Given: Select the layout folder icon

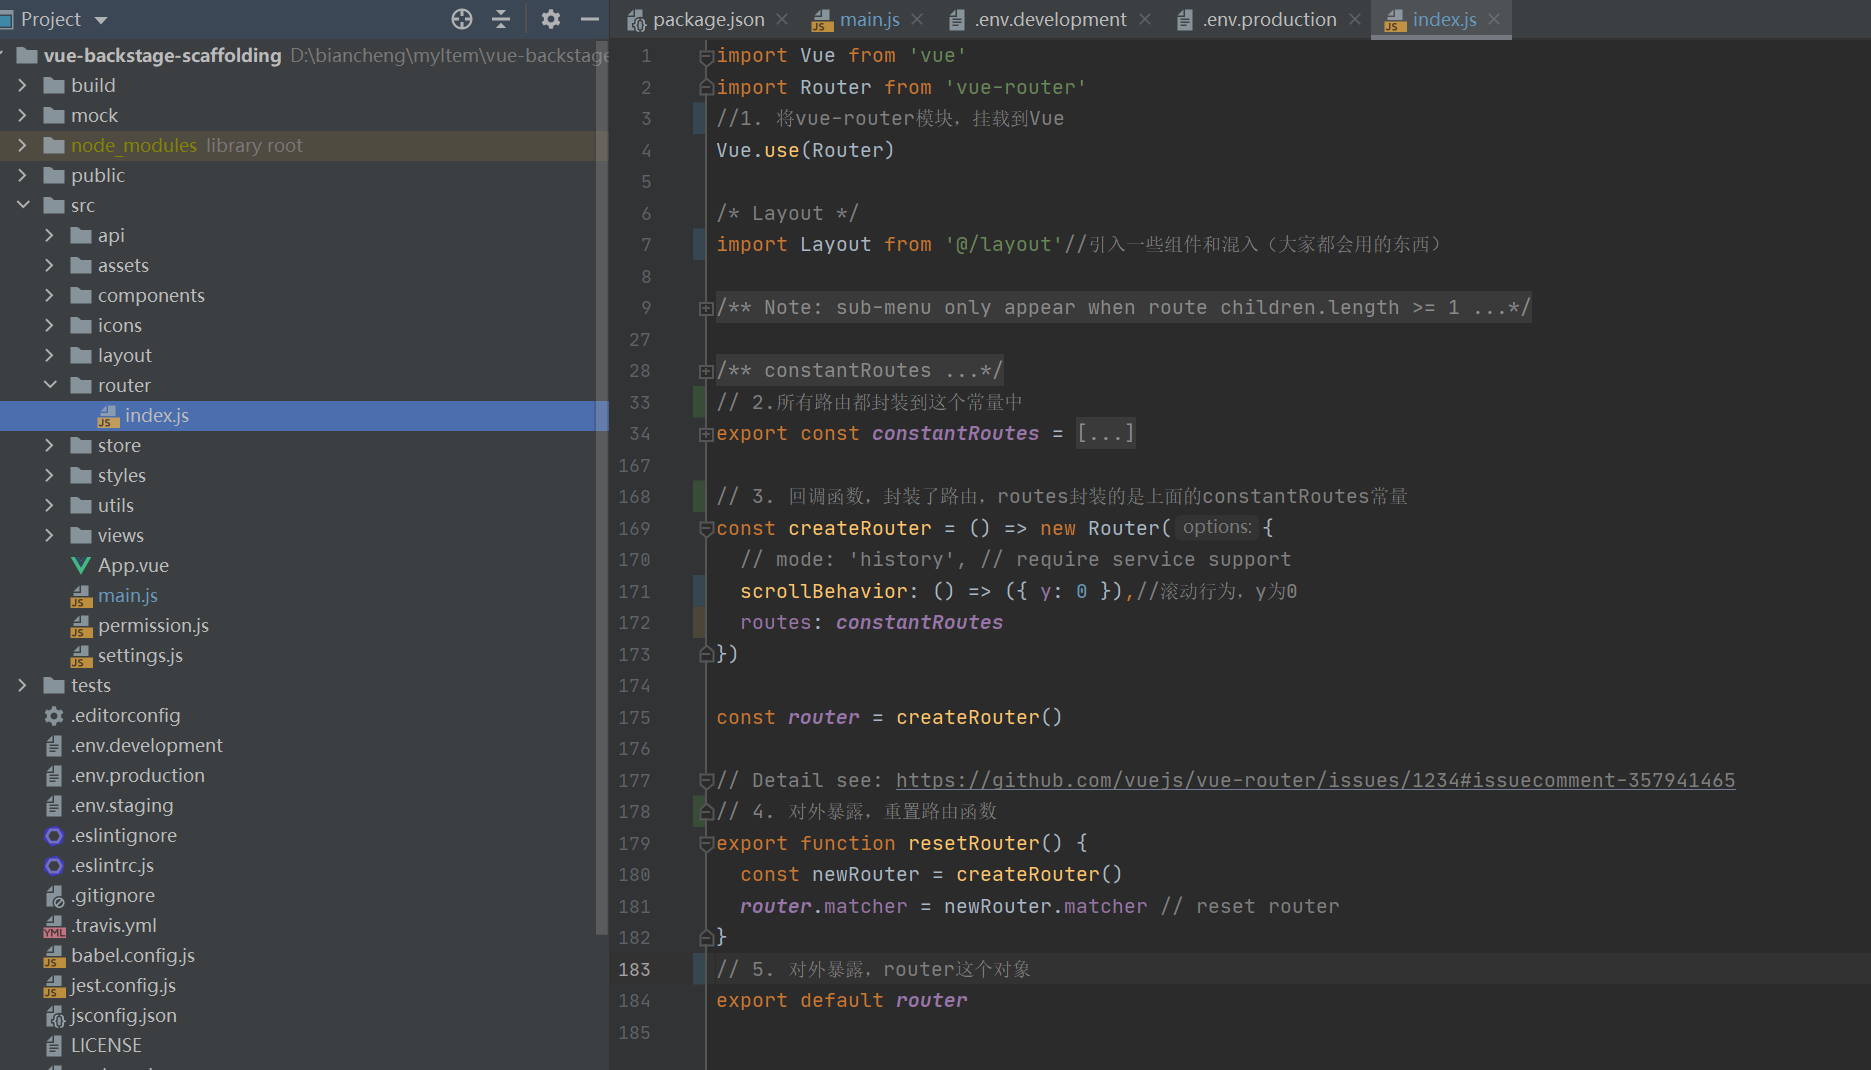Looking at the screenshot, I should point(81,355).
